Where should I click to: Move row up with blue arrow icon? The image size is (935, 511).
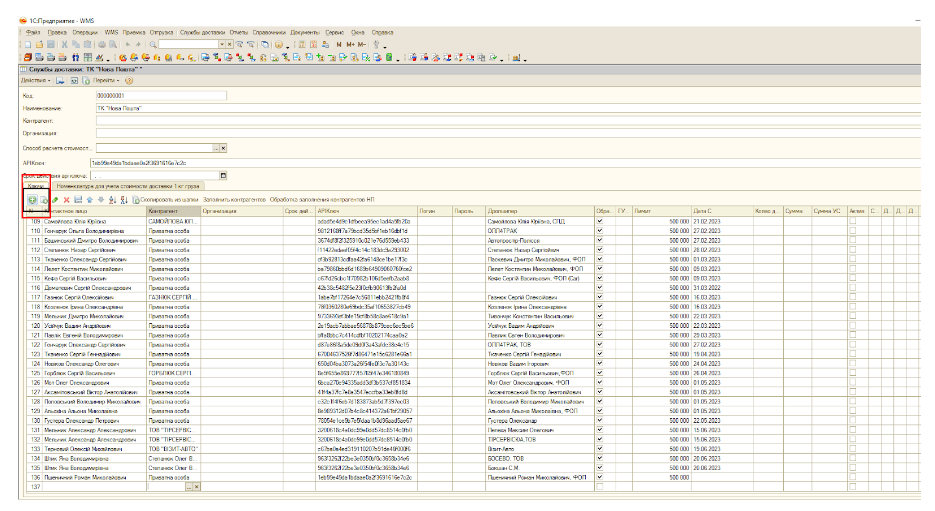point(88,200)
